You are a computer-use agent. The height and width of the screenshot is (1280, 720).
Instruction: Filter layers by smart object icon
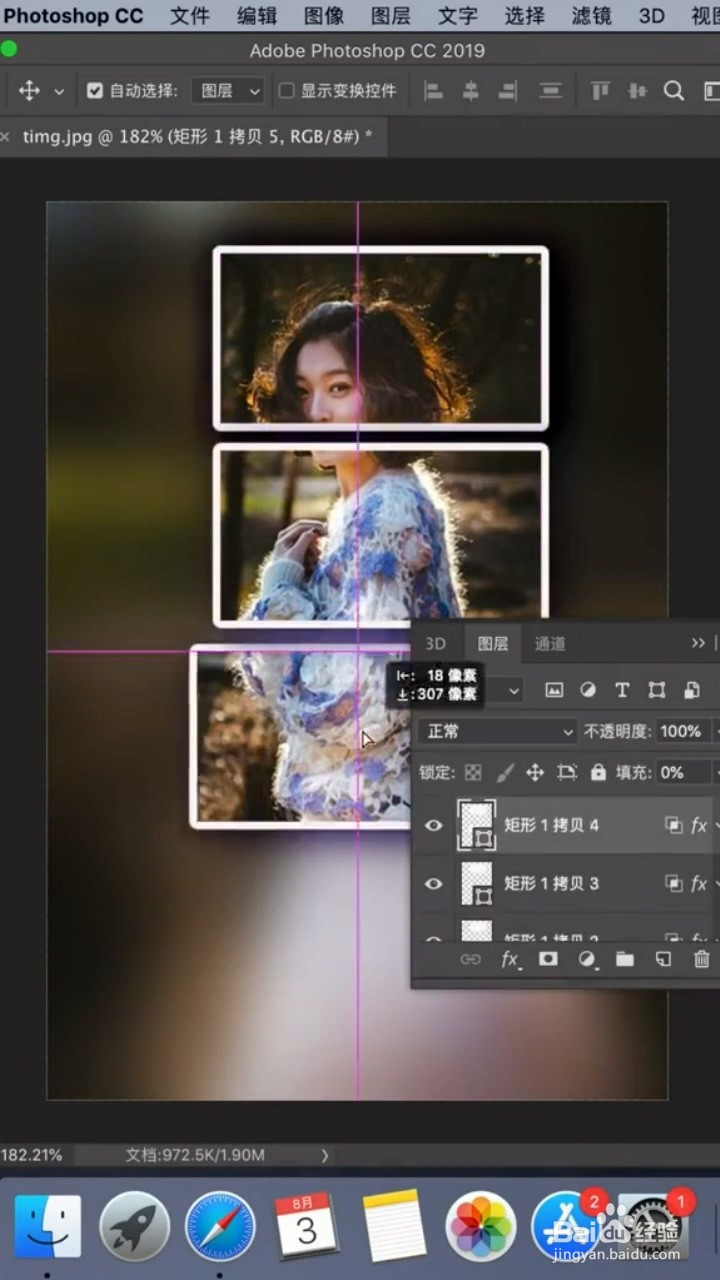coord(692,690)
